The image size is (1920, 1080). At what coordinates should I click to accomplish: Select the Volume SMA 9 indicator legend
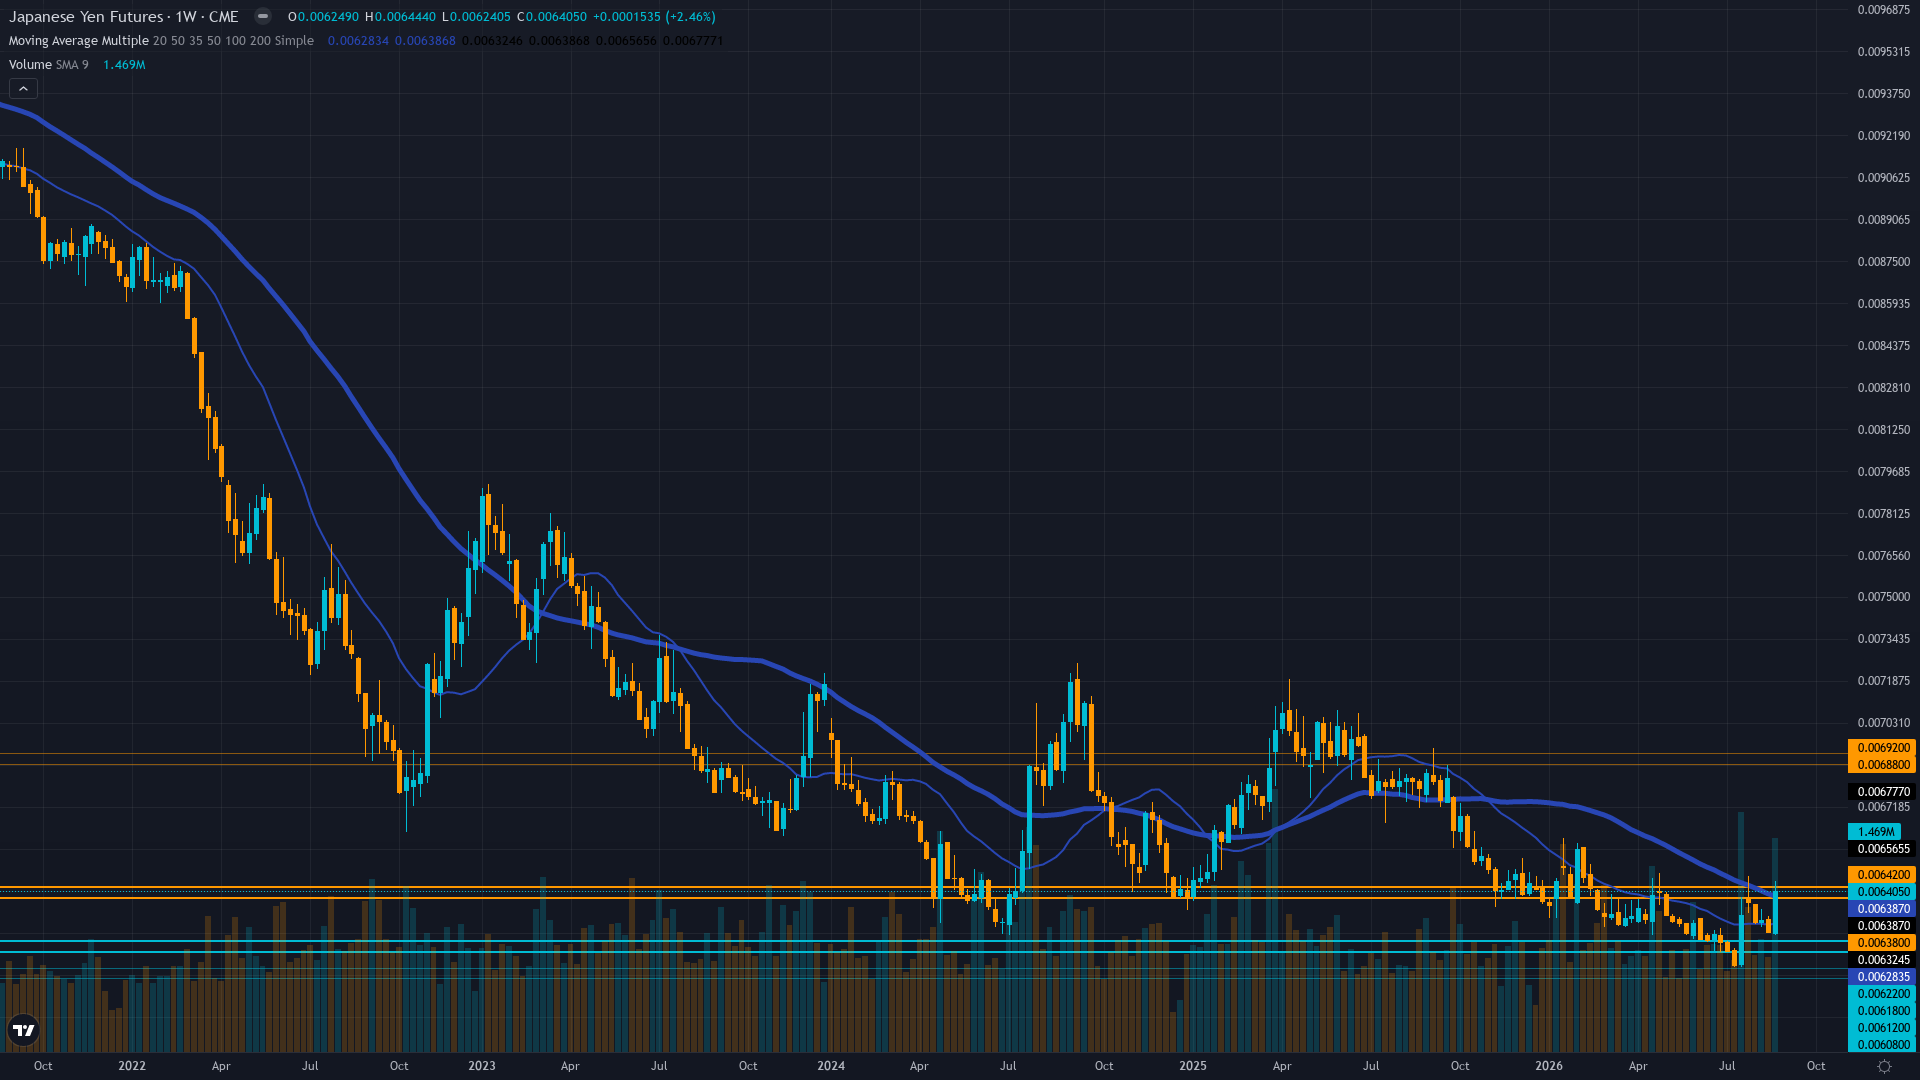(49, 65)
